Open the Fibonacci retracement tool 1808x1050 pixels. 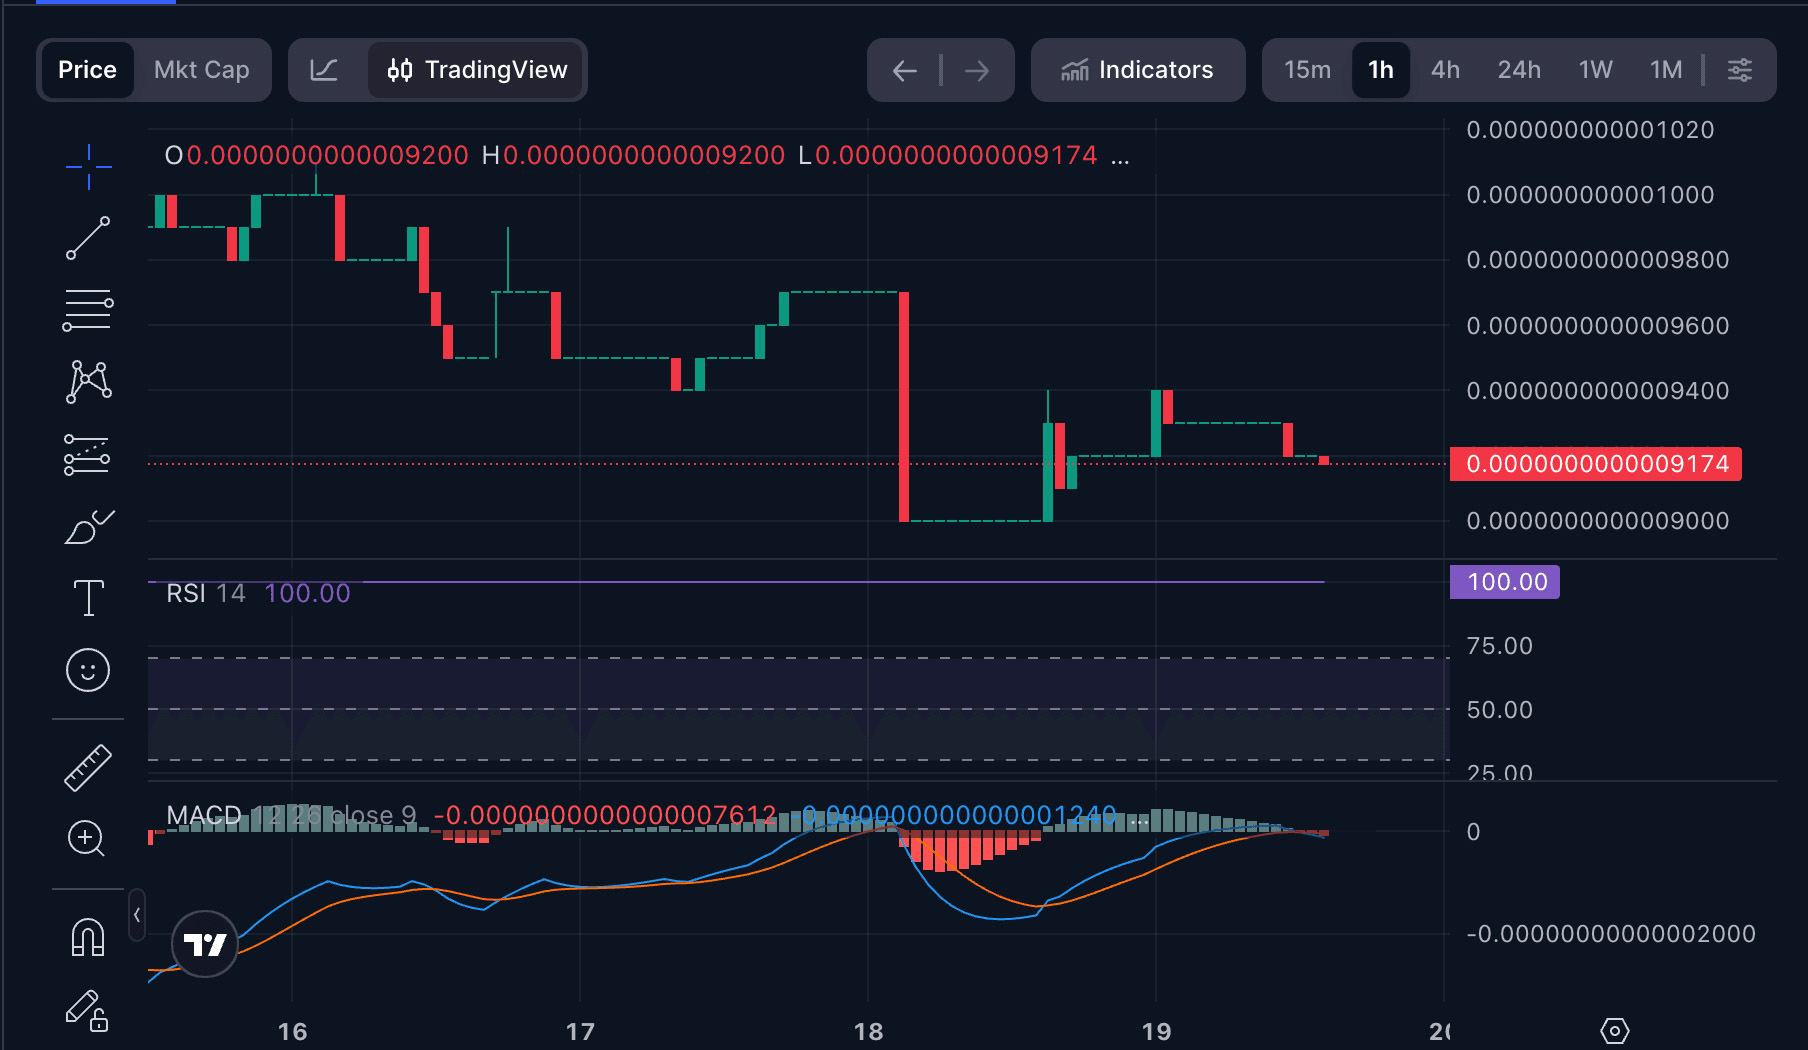[88, 310]
